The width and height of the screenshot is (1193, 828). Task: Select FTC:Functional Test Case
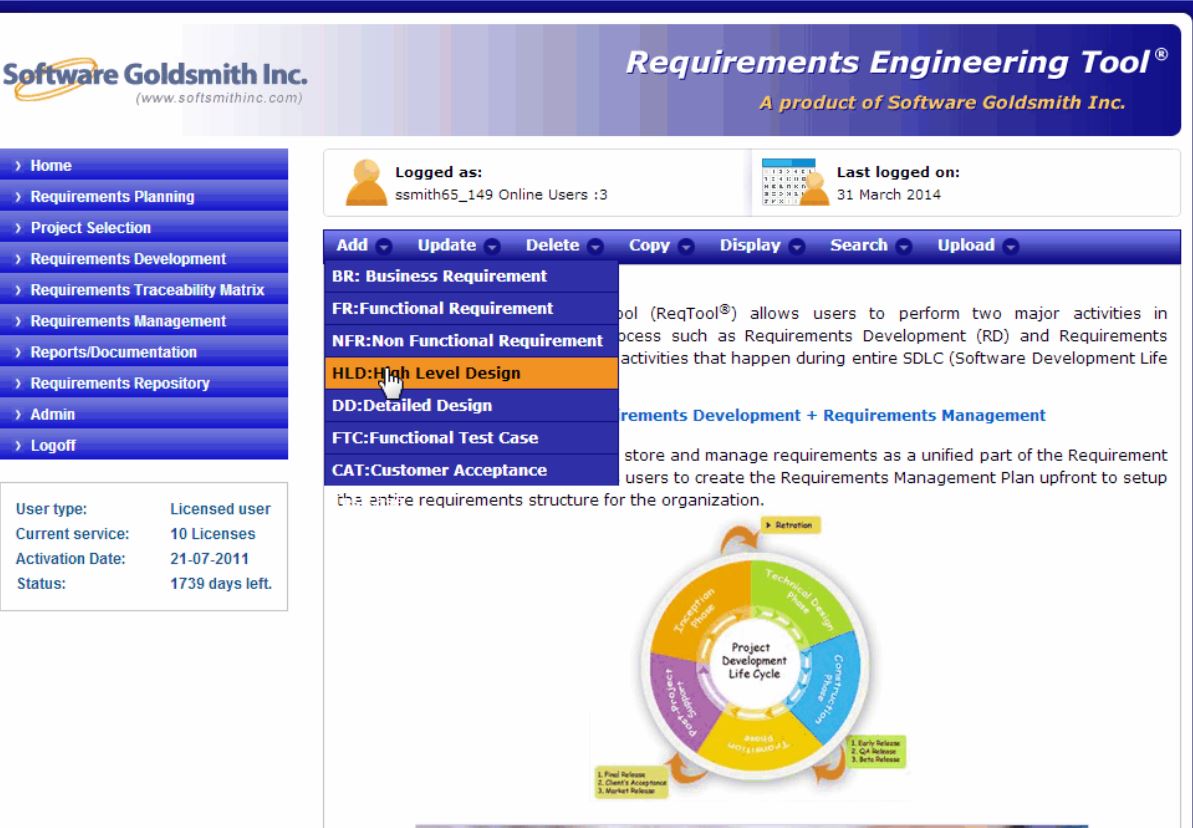(x=471, y=438)
